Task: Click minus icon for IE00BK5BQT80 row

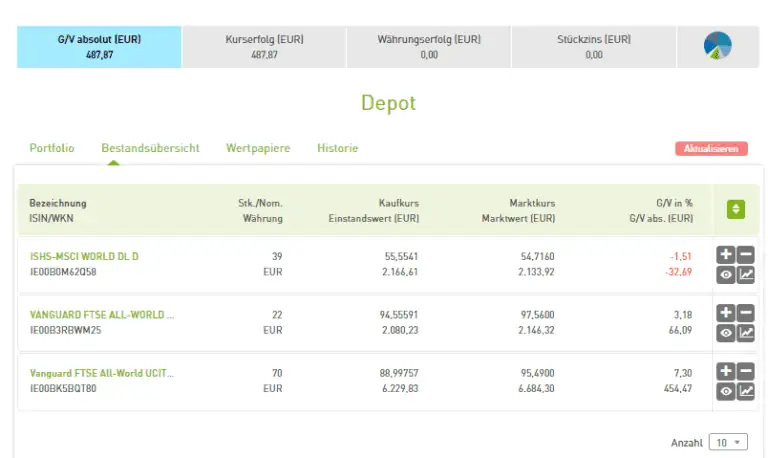Action: pyautogui.click(x=745, y=371)
